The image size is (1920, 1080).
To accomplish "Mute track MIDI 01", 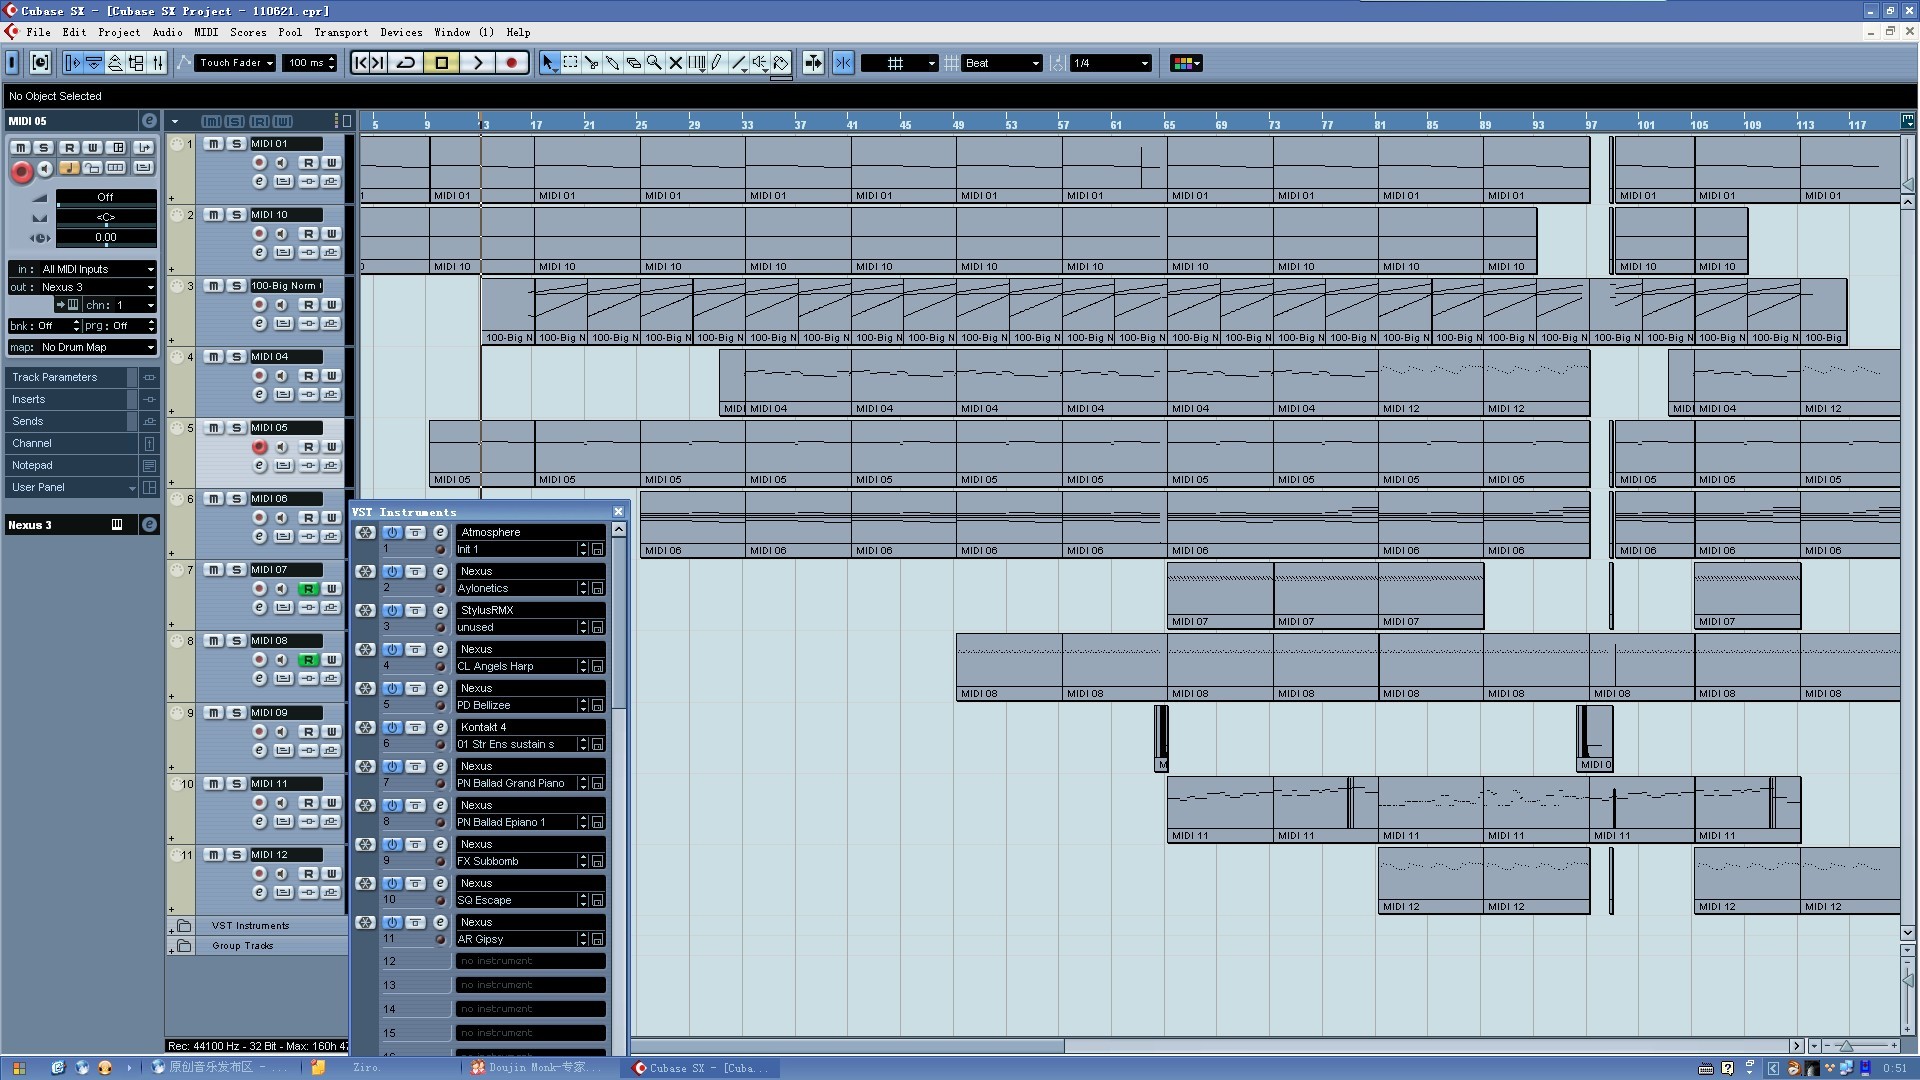I will 214,144.
